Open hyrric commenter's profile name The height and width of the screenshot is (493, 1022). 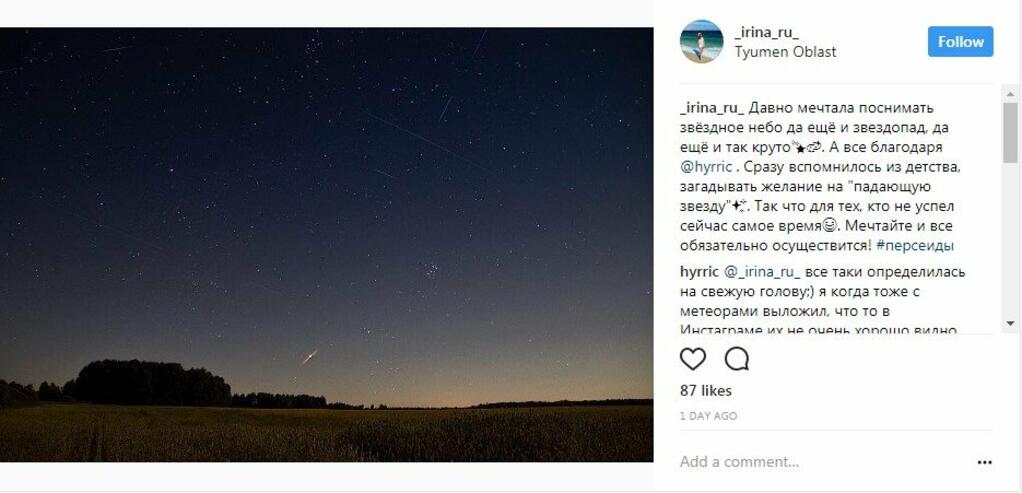699,272
